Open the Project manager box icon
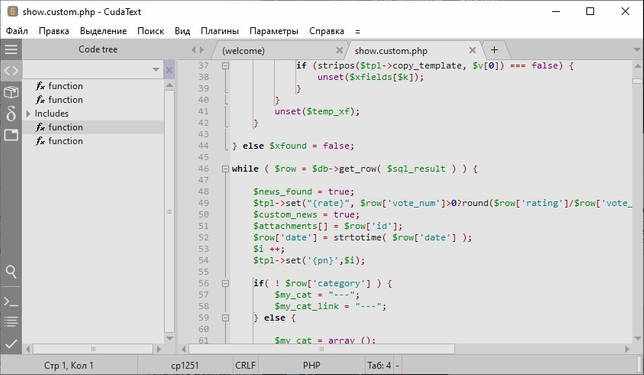 (11, 92)
